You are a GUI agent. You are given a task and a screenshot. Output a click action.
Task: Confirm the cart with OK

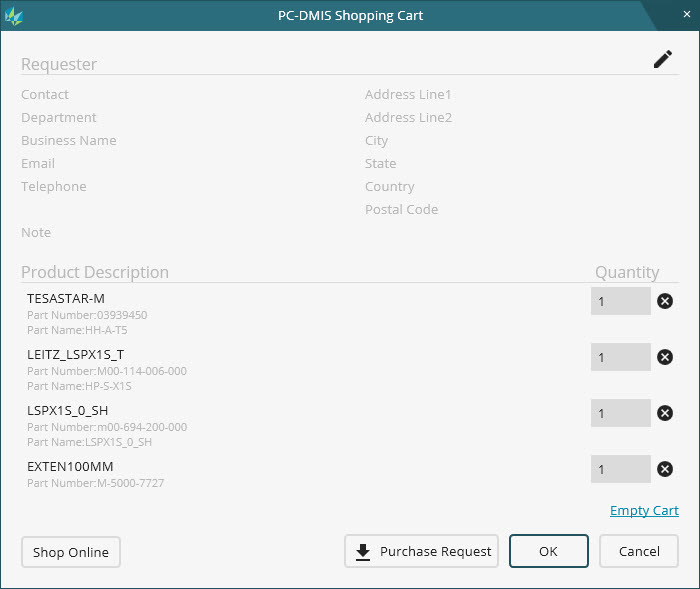(548, 551)
